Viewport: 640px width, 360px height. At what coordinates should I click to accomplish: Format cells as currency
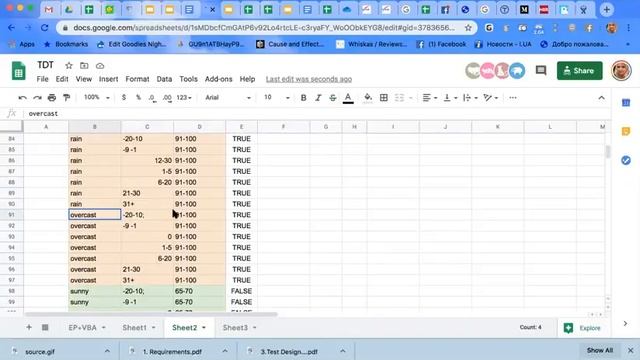(124, 98)
